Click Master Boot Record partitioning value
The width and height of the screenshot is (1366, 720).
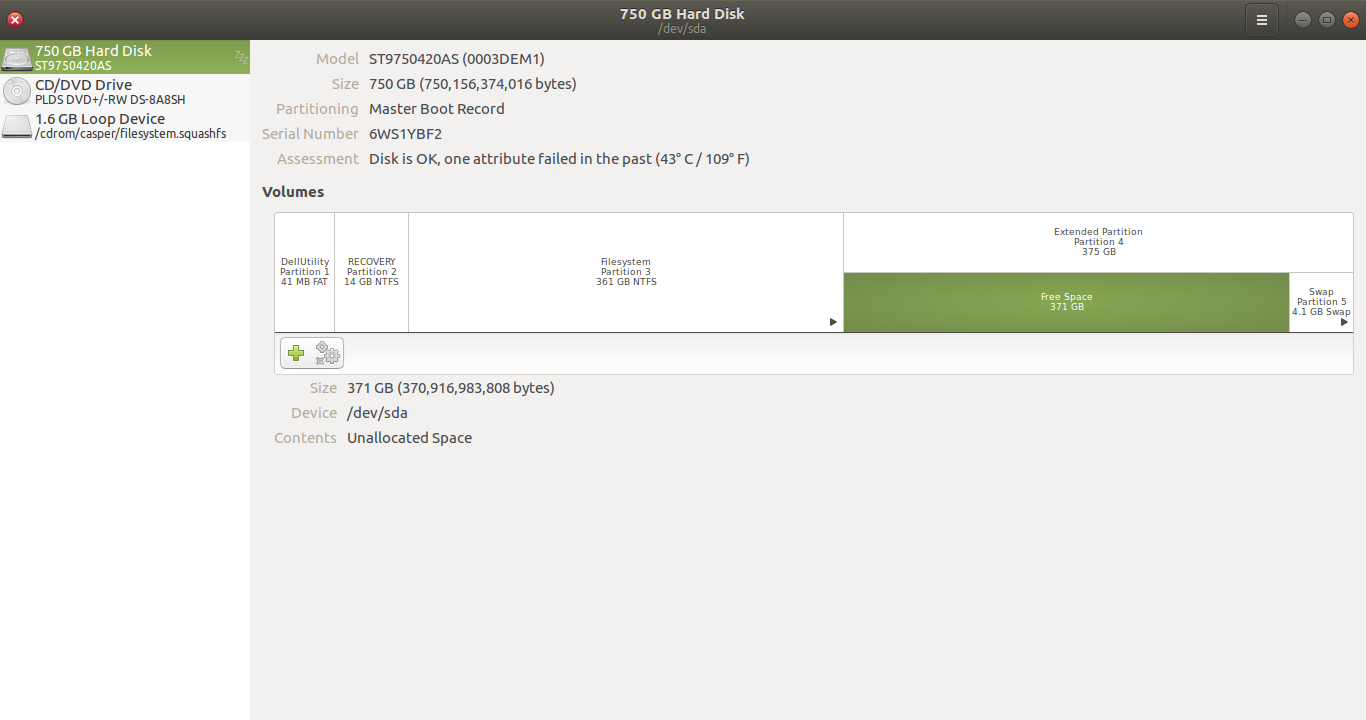tap(437, 109)
